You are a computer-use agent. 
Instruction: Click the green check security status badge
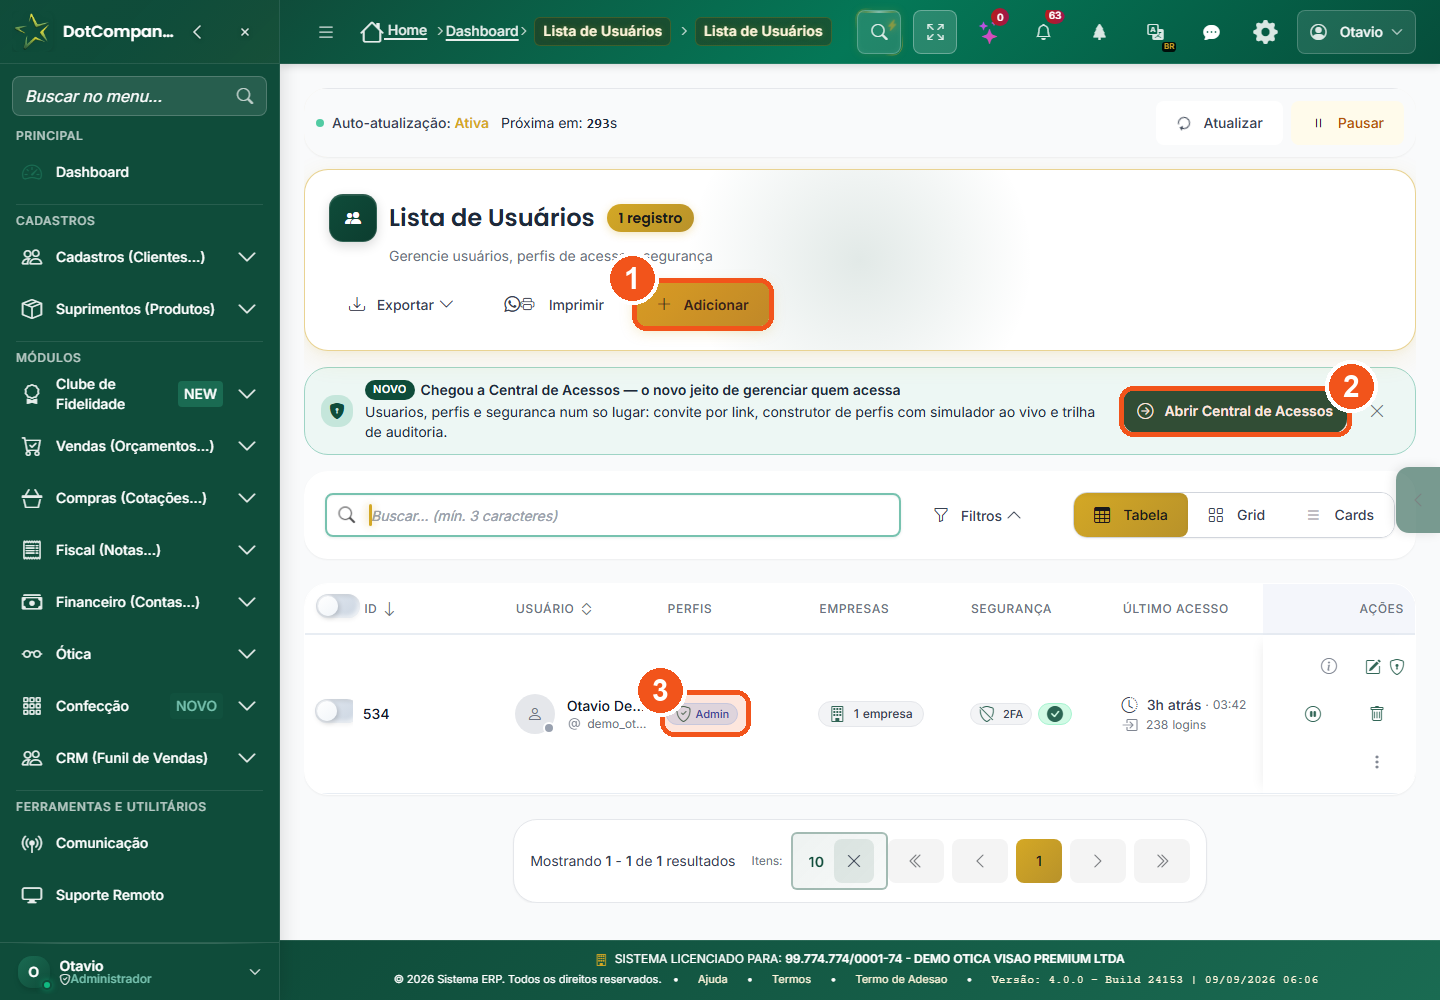click(x=1055, y=713)
